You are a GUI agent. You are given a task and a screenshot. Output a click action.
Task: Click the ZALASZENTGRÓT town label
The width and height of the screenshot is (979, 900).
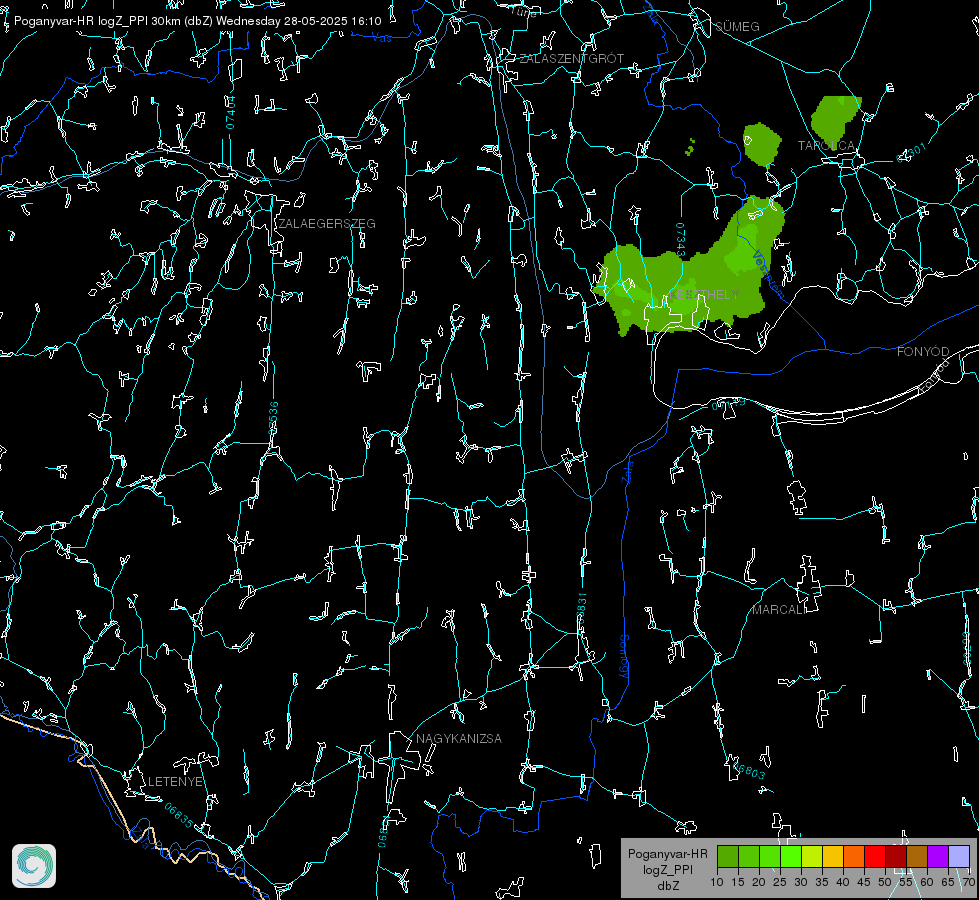[x=571, y=59]
